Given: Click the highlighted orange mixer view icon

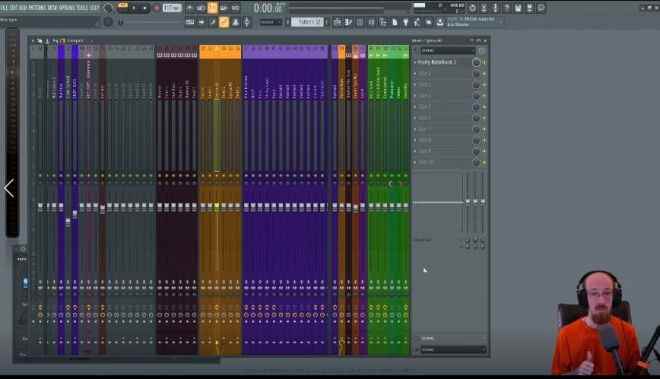Looking at the screenshot, I should (224, 22).
